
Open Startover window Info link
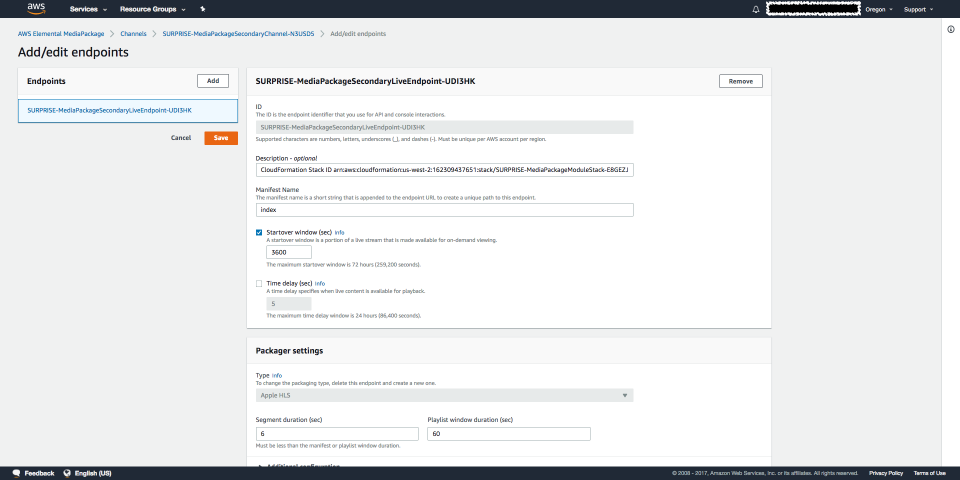tap(339, 233)
